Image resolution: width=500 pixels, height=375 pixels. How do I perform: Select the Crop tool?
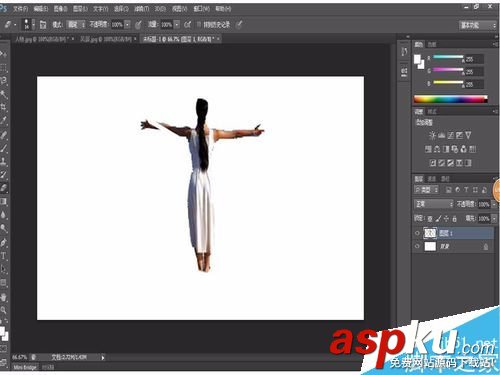point(3,108)
